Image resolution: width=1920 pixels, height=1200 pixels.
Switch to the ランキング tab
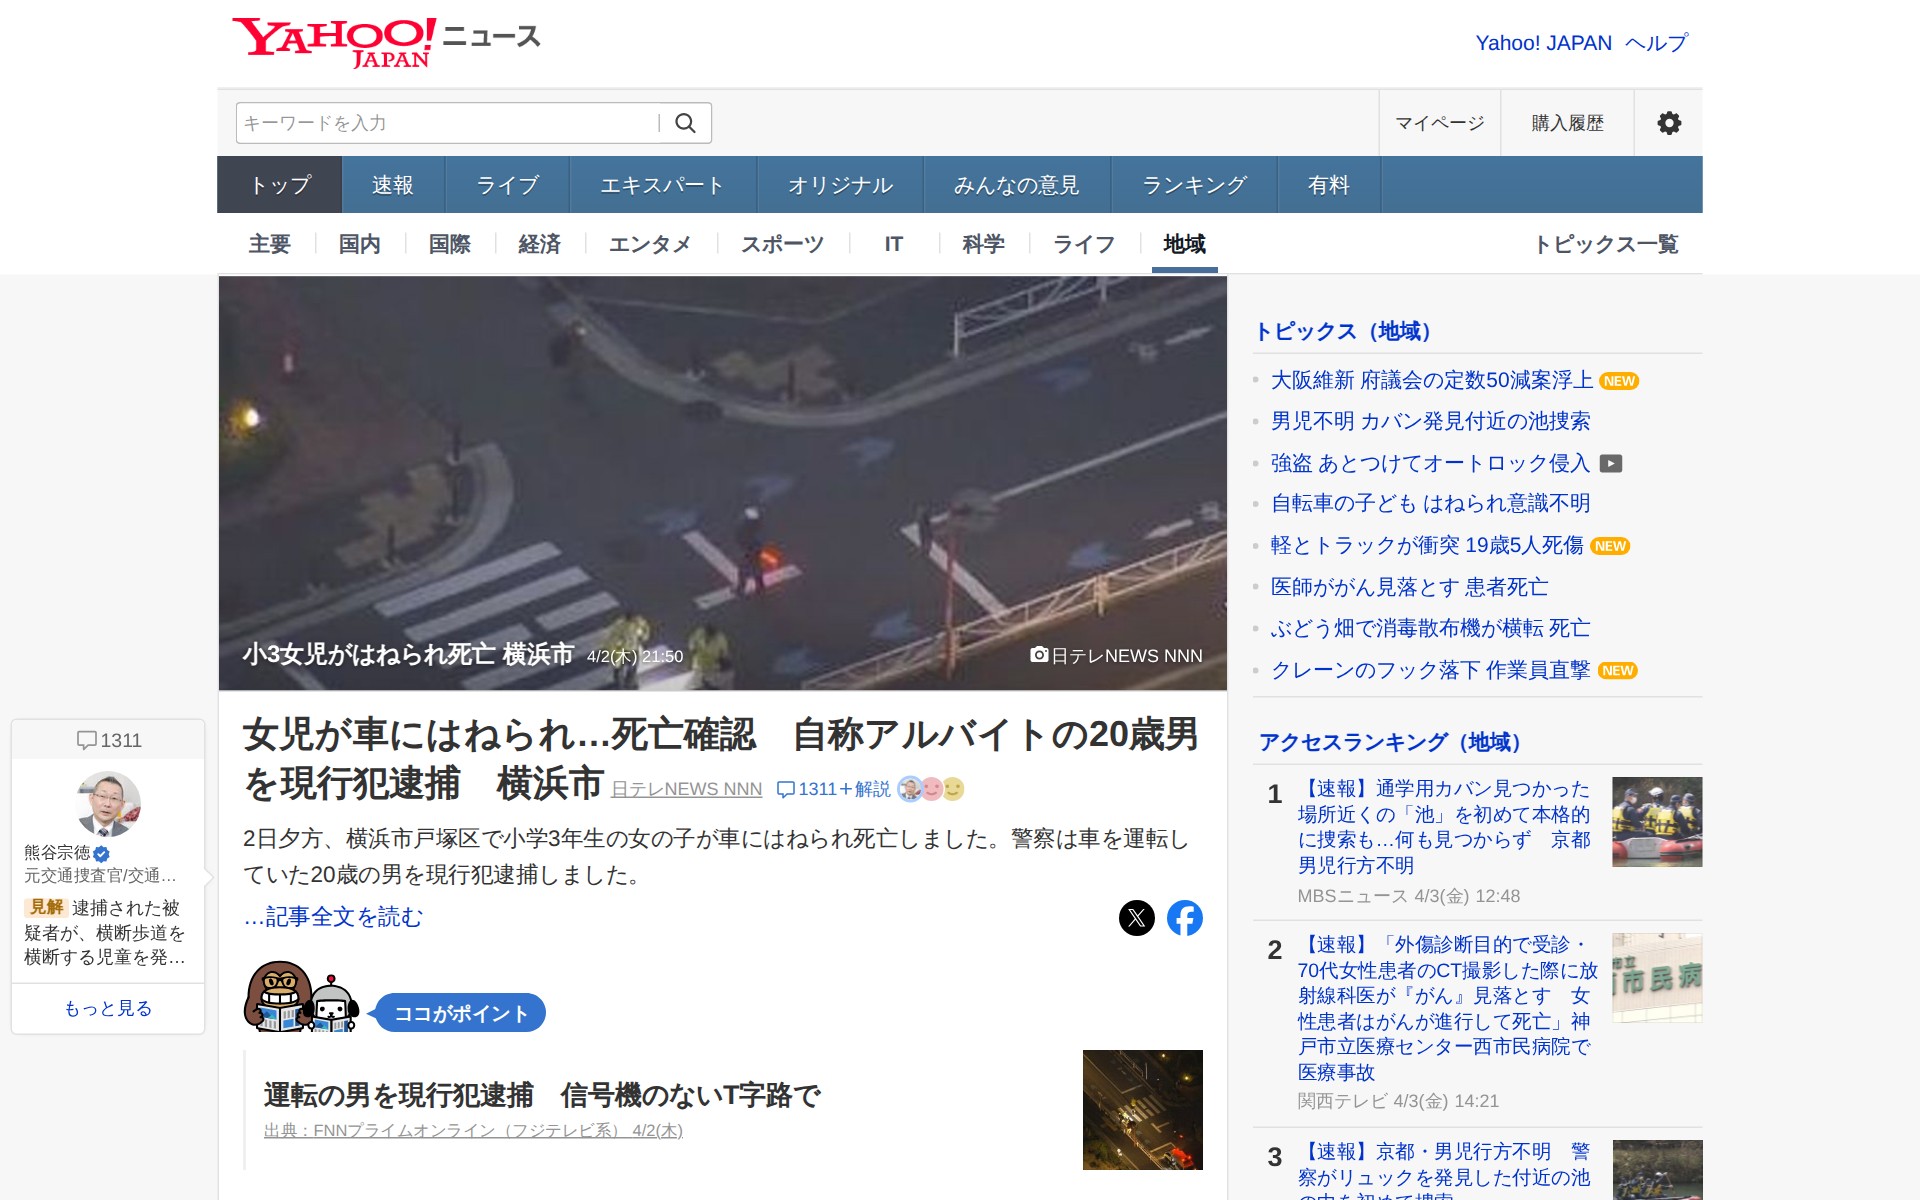click(1193, 185)
